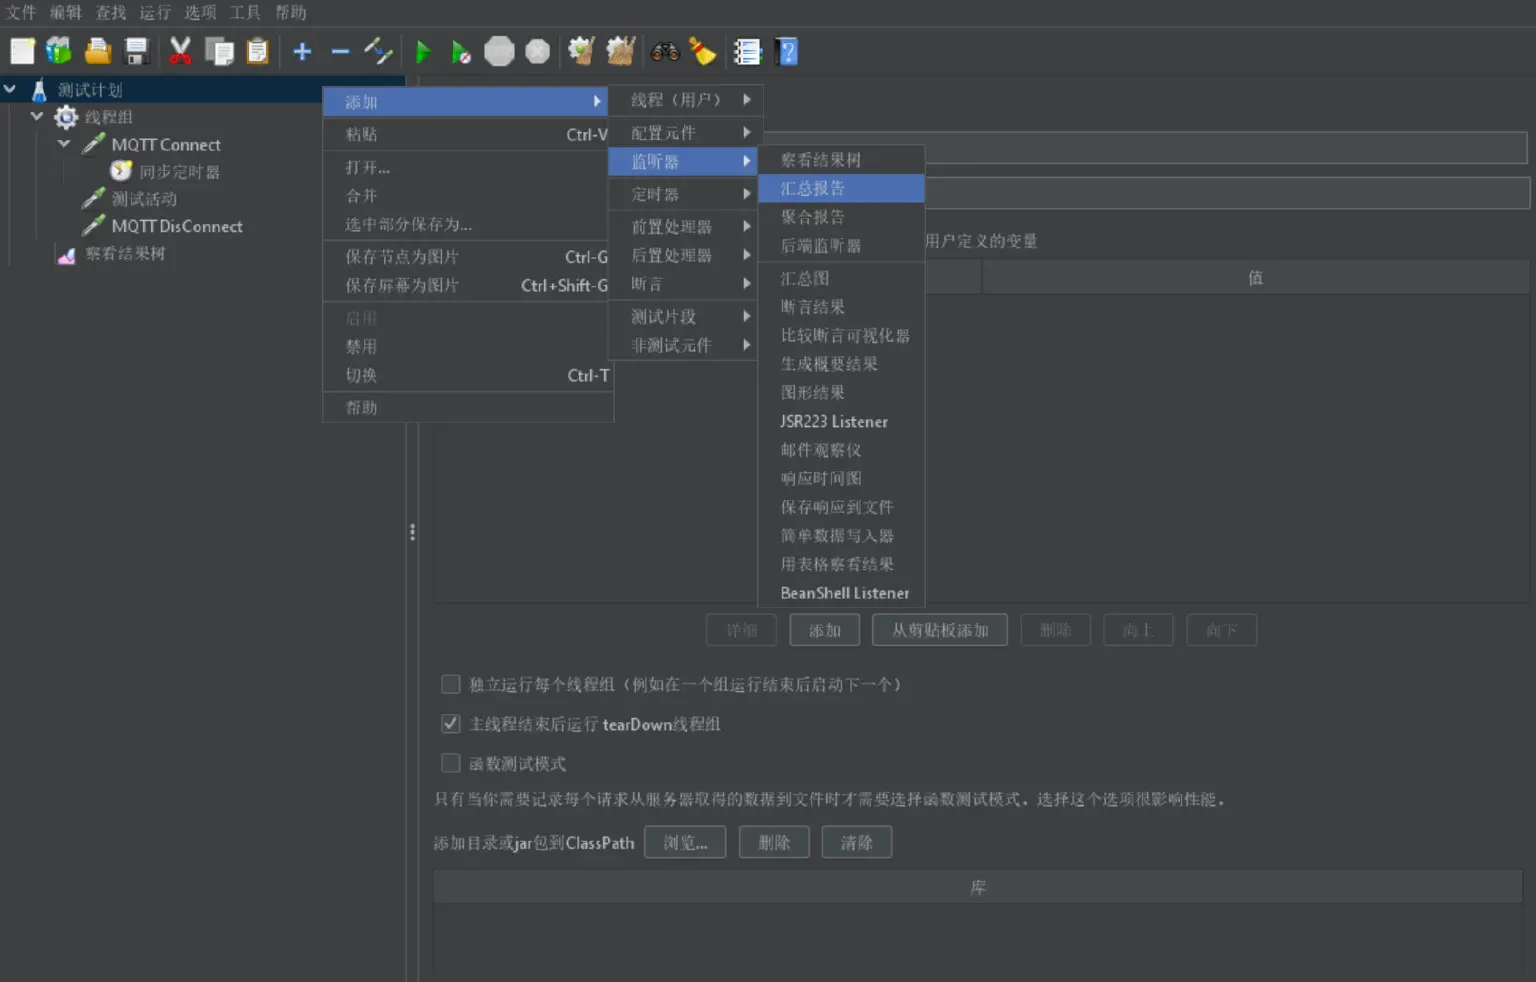The height and width of the screenshot is (982, 1536).
Task: Collapse the 线程组 node in the tree
Action: tap(37, 117)
